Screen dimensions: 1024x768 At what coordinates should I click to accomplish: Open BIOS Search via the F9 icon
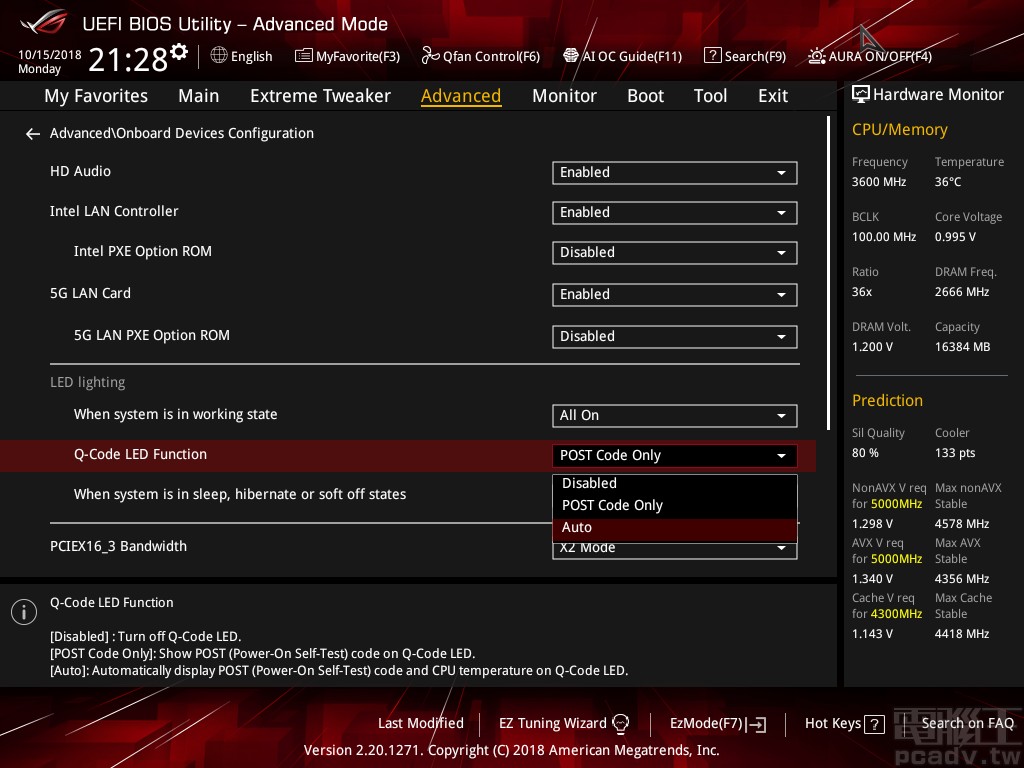(745, 57)
